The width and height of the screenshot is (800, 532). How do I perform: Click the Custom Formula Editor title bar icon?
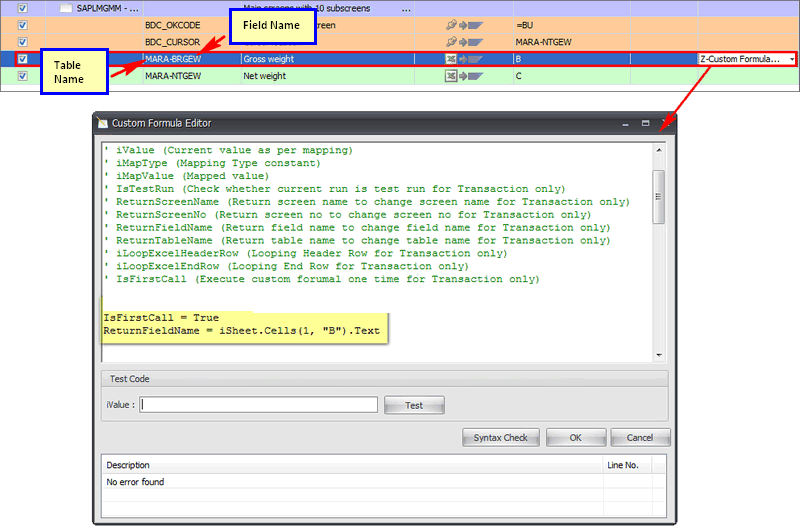tap(101, 124)
